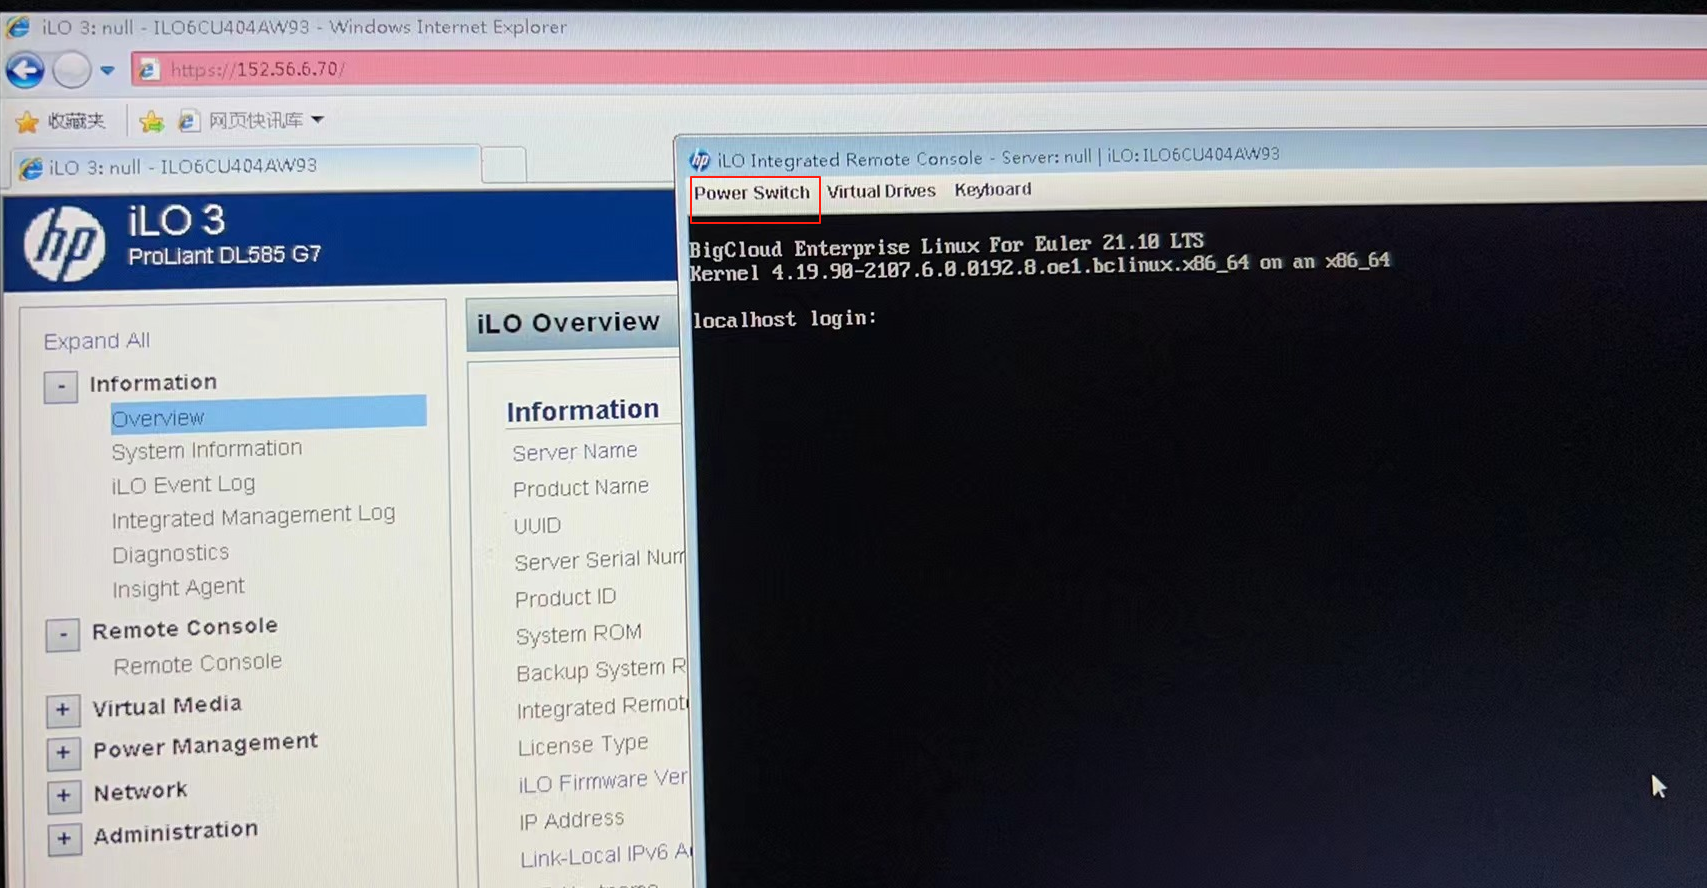
Task: Click the Information tree label
Action: pos(153,383)
